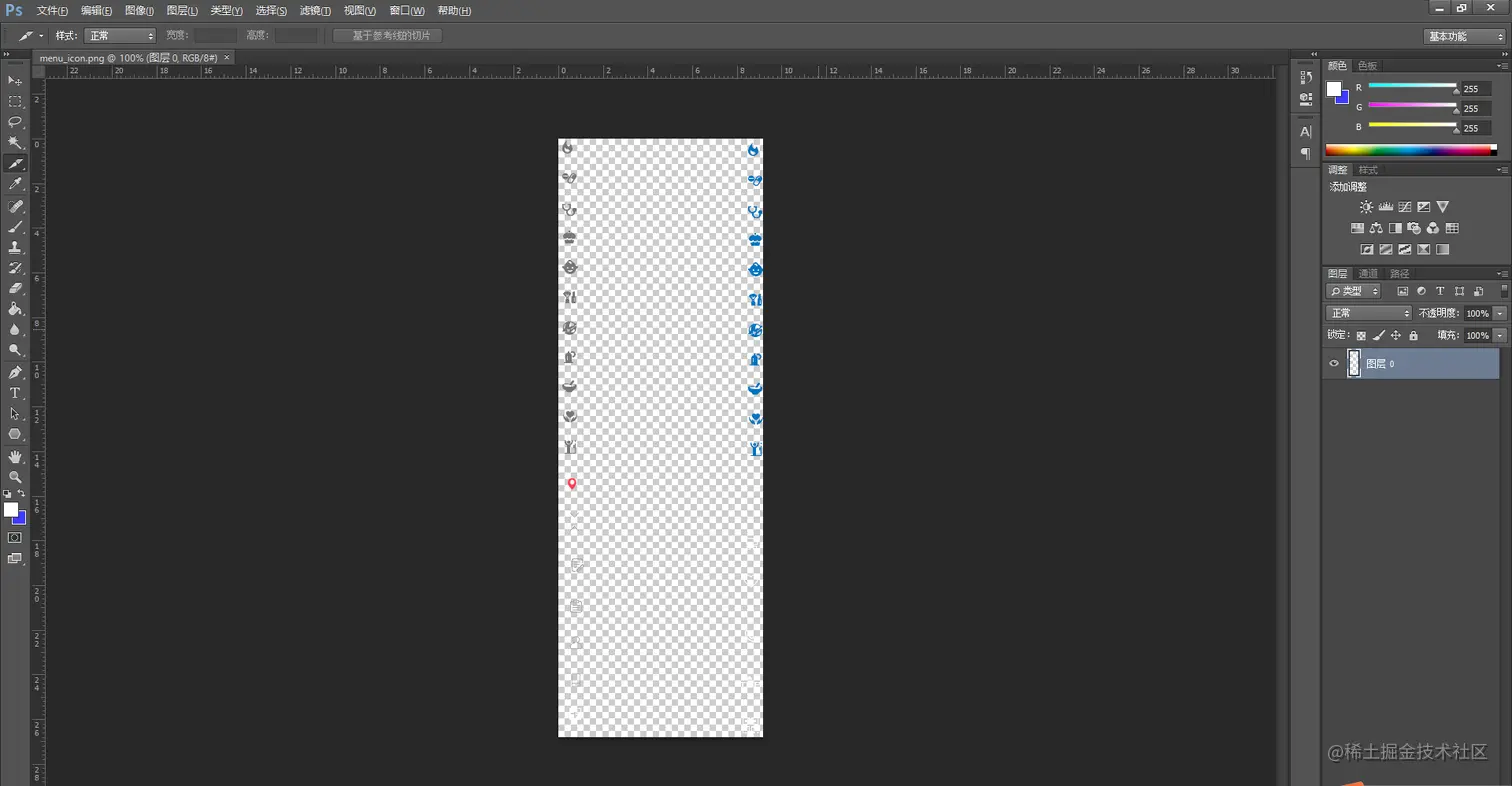This screenshot has width=1512, height=786.
Task: Click the R red channel slider
Action: click(x=1412, y=88)
